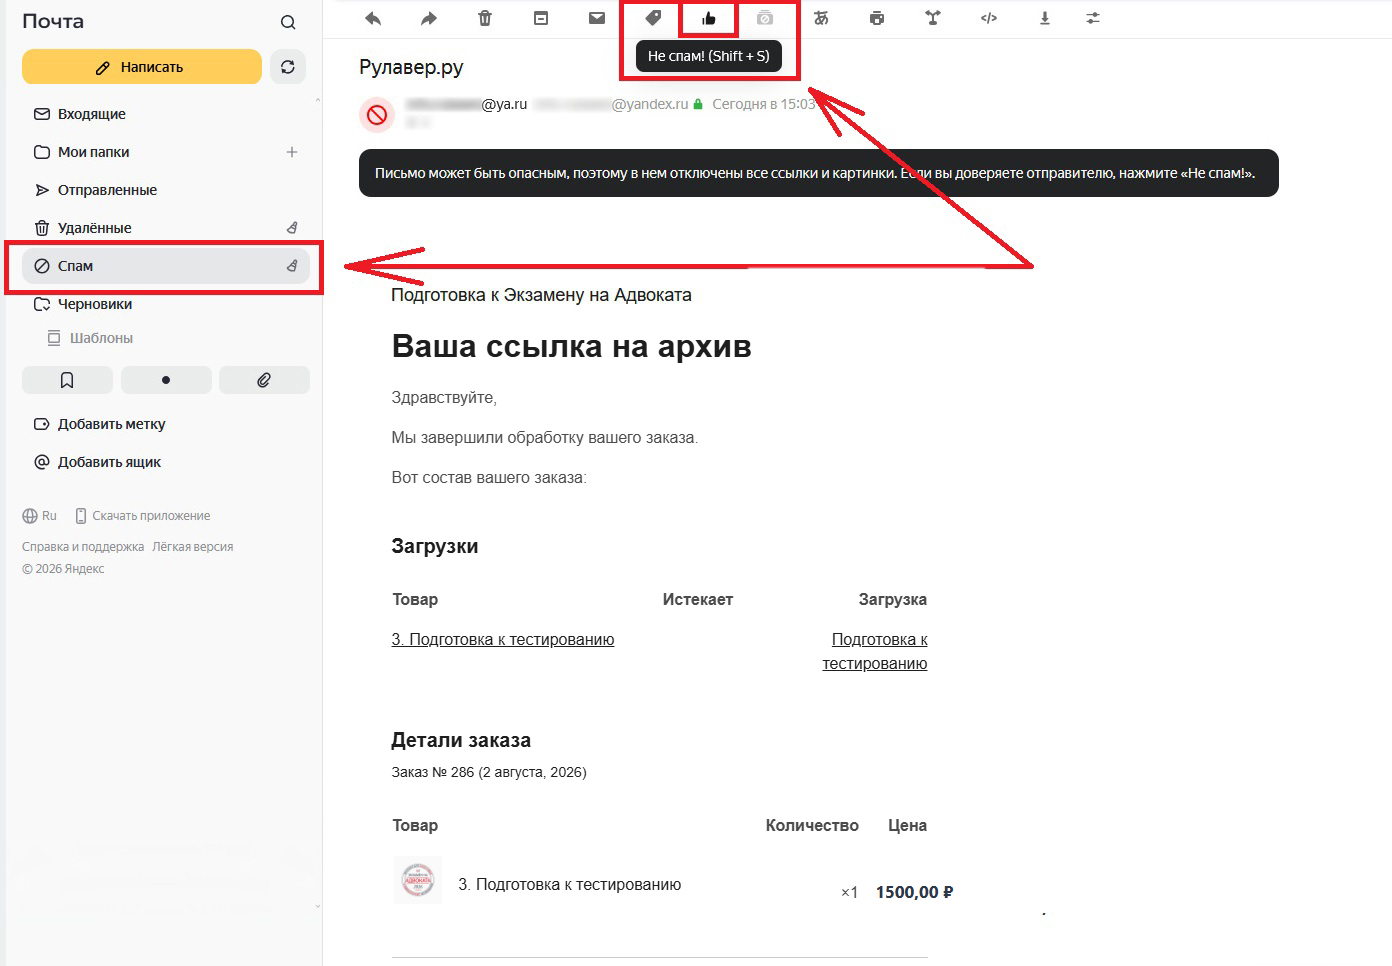Empty the Удалённые folder with its broom icon
1392x966 pixels.
pos(292,228)
